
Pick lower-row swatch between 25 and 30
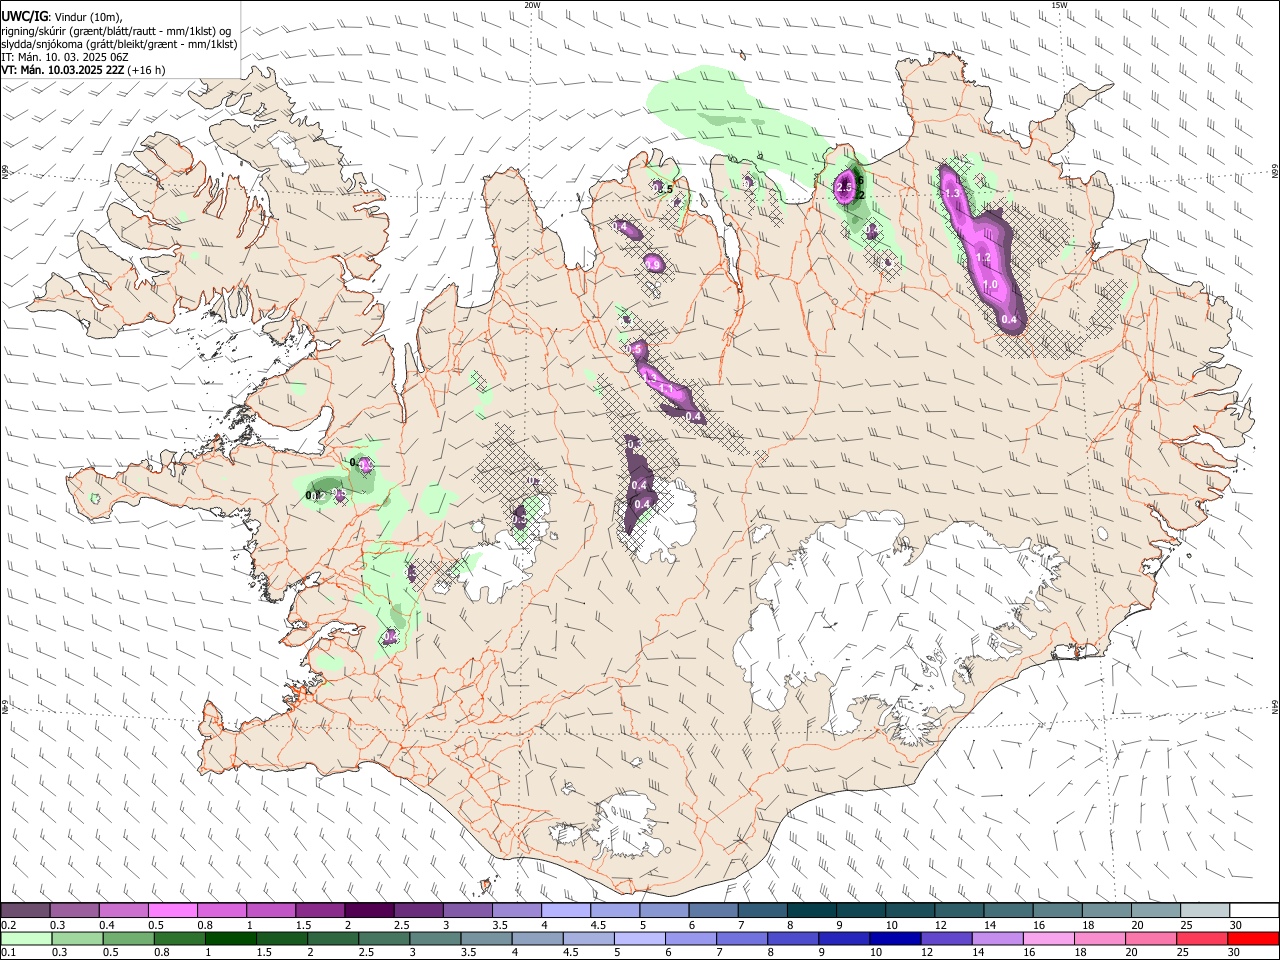point(1203,938)
